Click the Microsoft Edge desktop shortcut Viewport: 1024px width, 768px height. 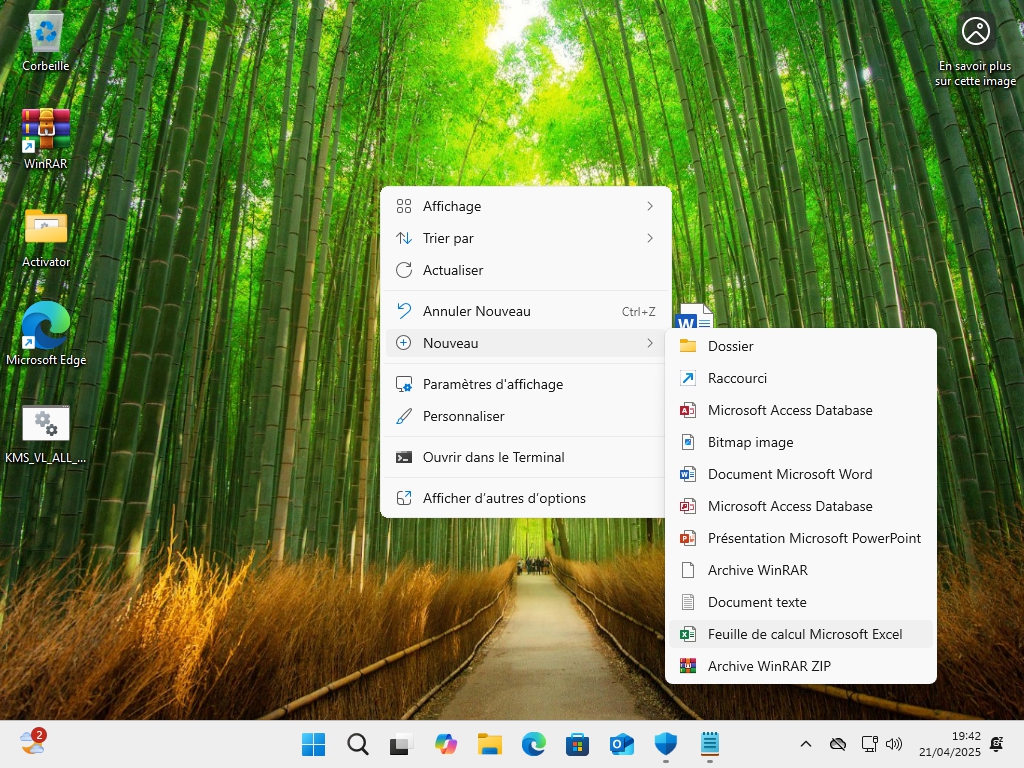coord(46,331)
